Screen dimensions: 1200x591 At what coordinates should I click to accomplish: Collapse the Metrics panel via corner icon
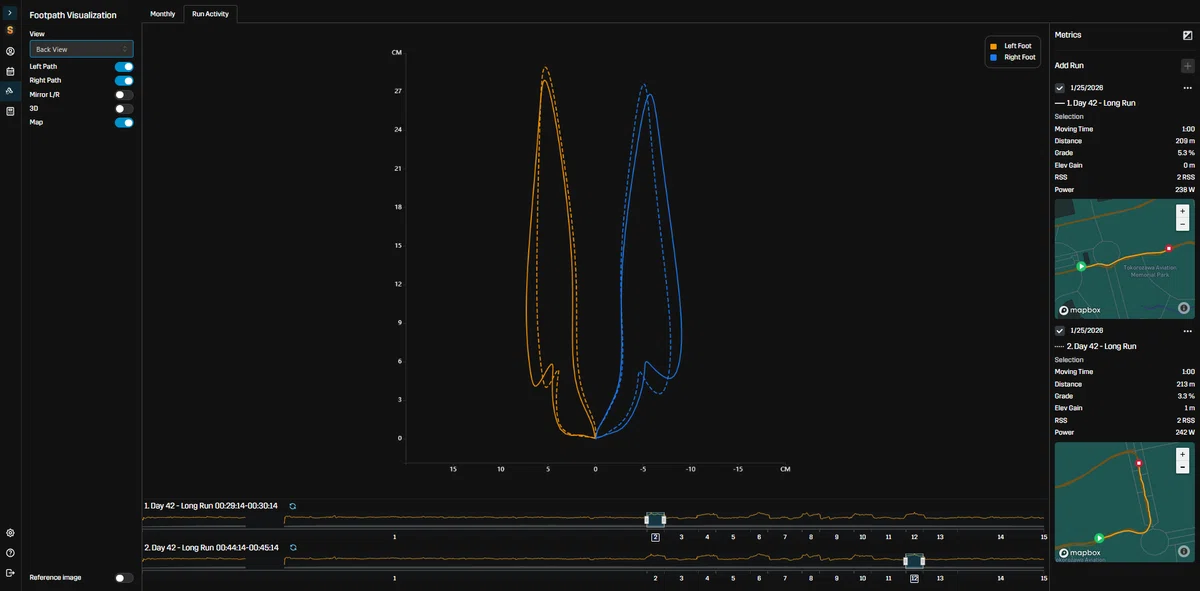(x=1187, y=35)
